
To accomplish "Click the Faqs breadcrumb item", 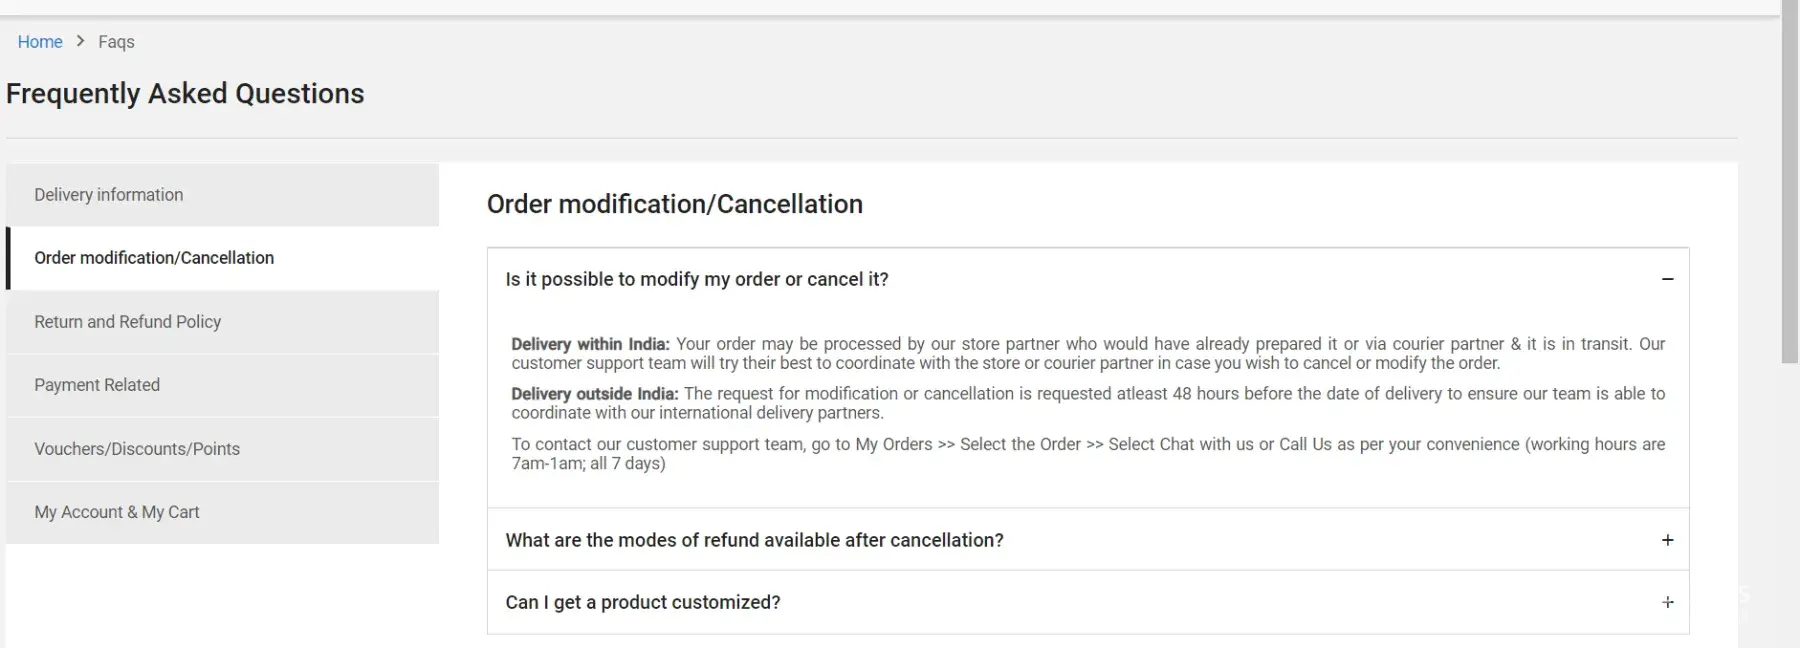I will tap(116, 42).
